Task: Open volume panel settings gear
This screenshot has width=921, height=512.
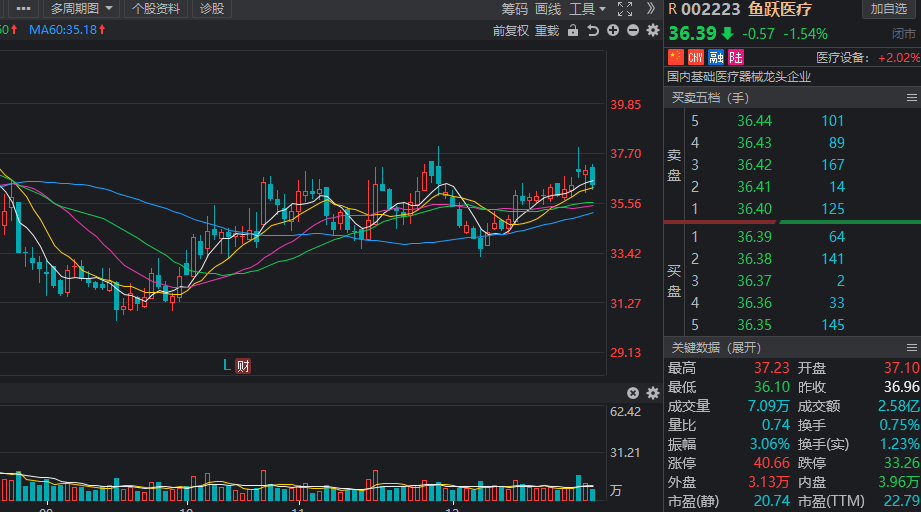Action: pos(653,393)
